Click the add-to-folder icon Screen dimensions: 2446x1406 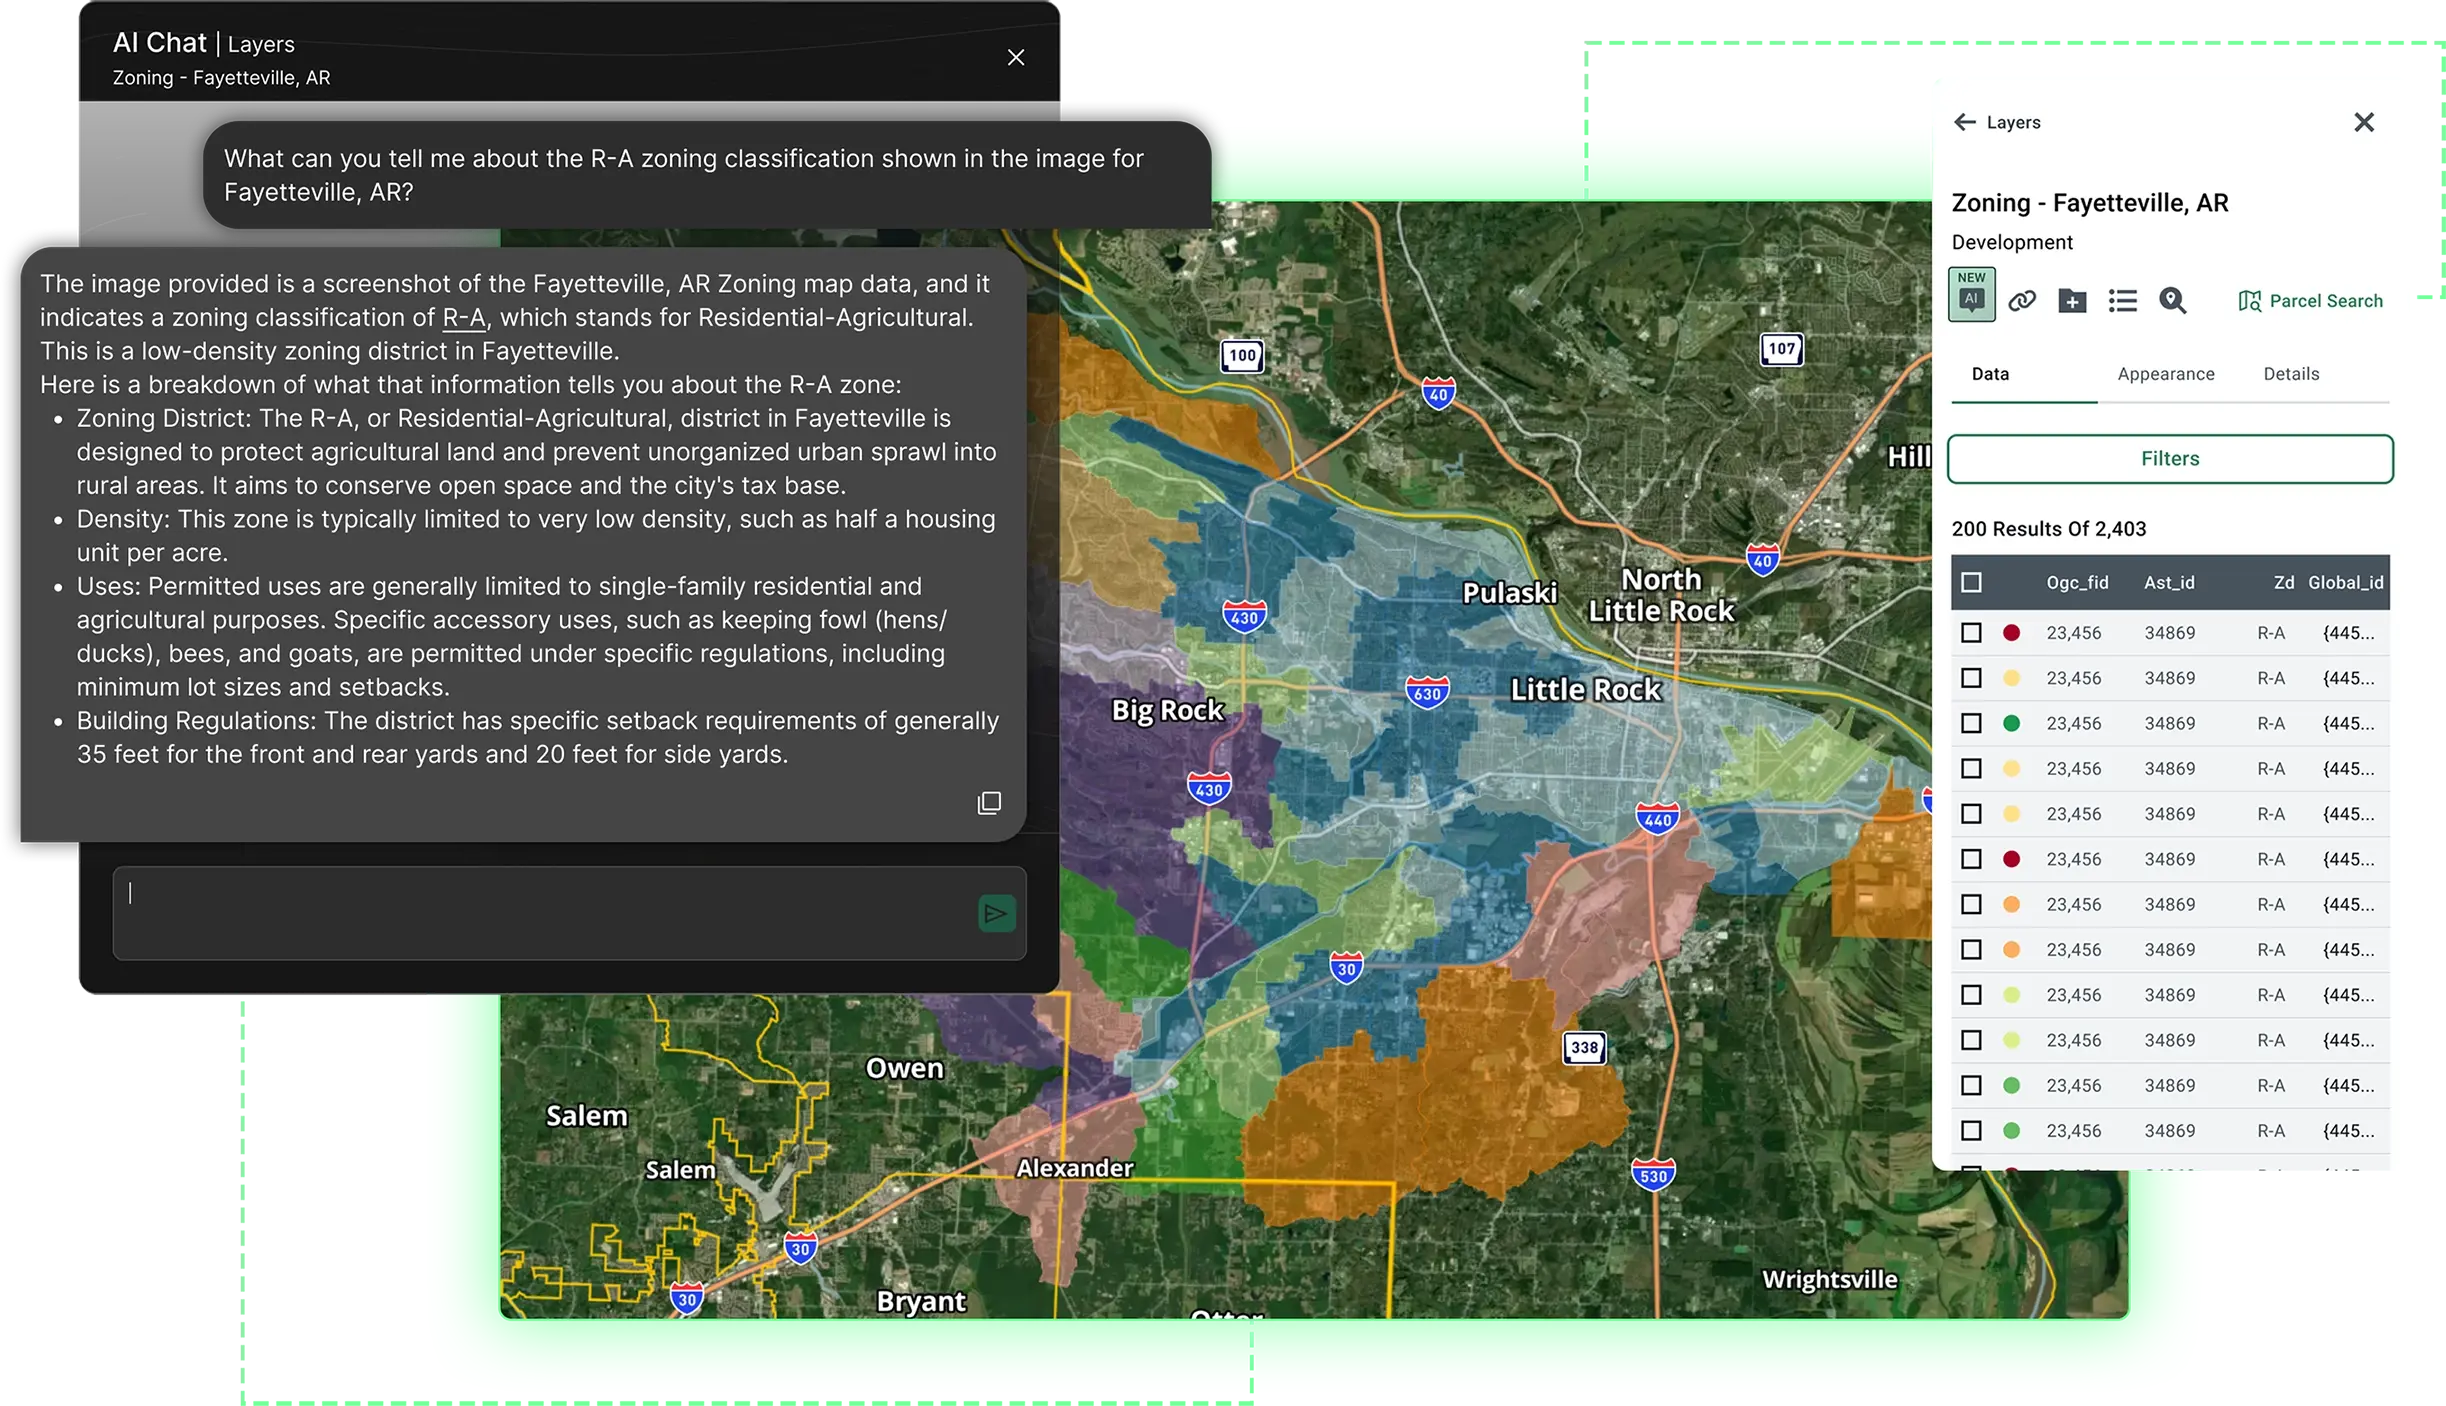tap(2072, 301)
